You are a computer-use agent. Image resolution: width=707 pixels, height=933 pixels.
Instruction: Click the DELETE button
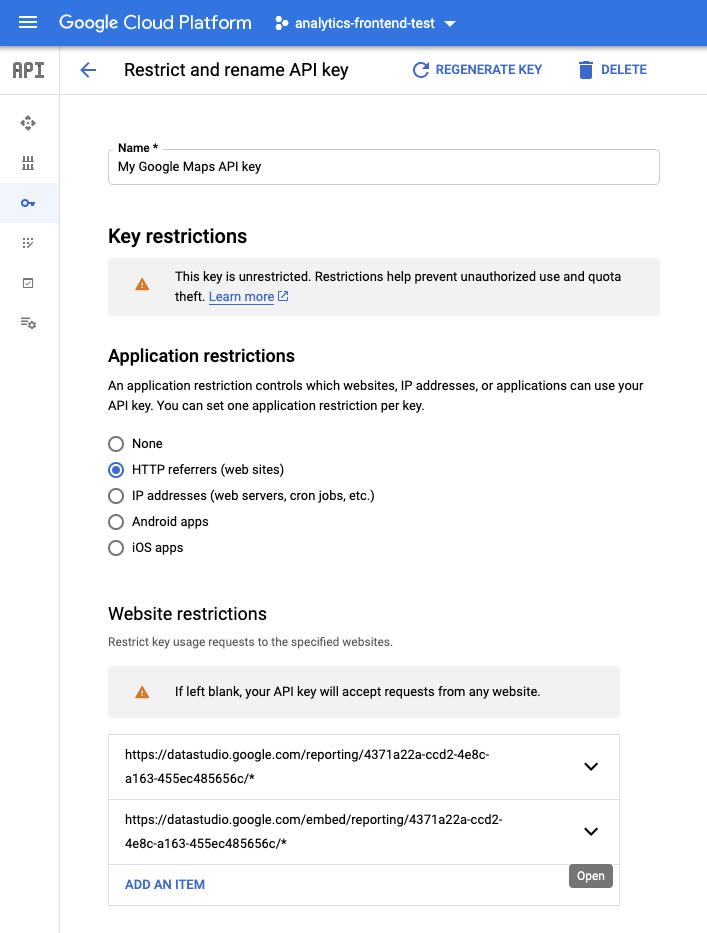coord(612,70)
